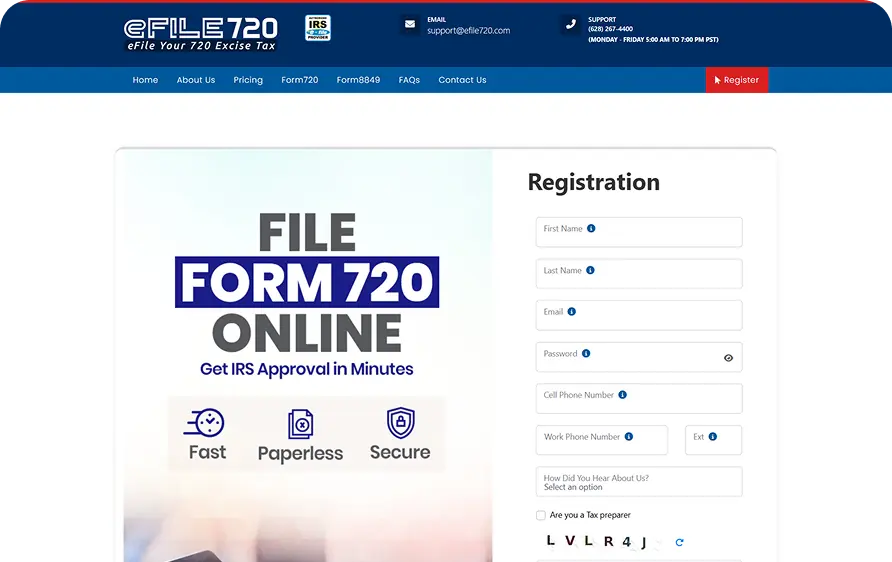Screen dimensions: 892x562
Task: Click the IRS authorized provider badge
Action: [317, 28]
